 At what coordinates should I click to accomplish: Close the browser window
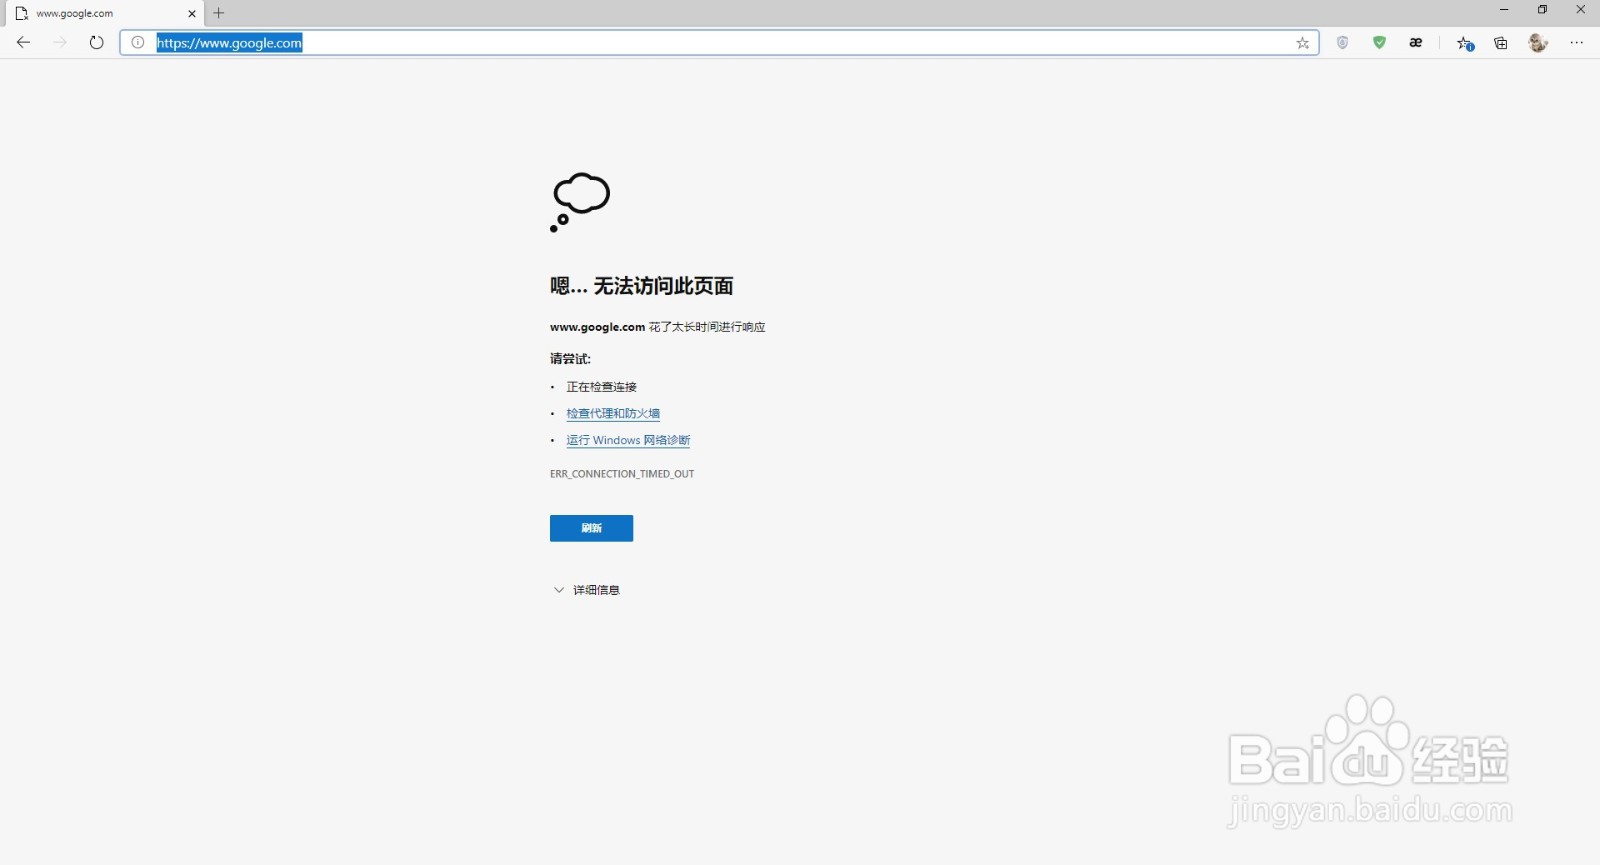pyautogui.click(x=1581, y=10)
